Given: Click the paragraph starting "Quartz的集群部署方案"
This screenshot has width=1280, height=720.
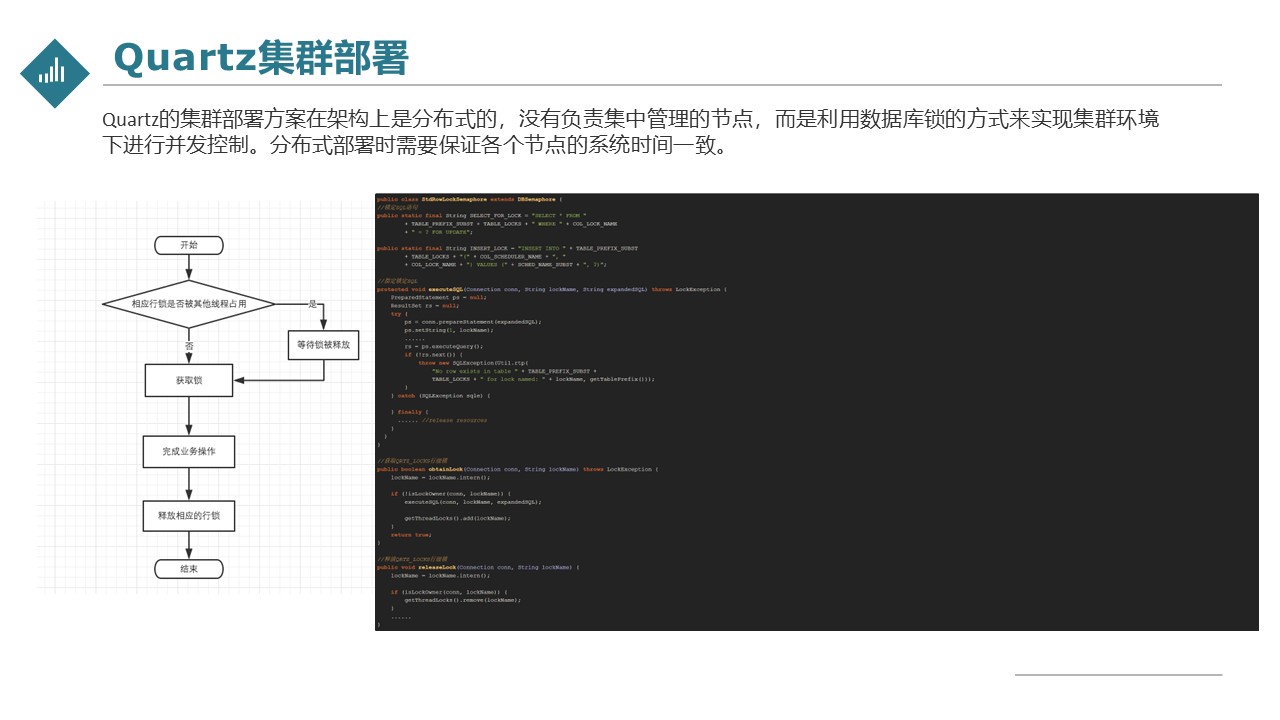Looking at the screenshot, I should click(631, 131).
